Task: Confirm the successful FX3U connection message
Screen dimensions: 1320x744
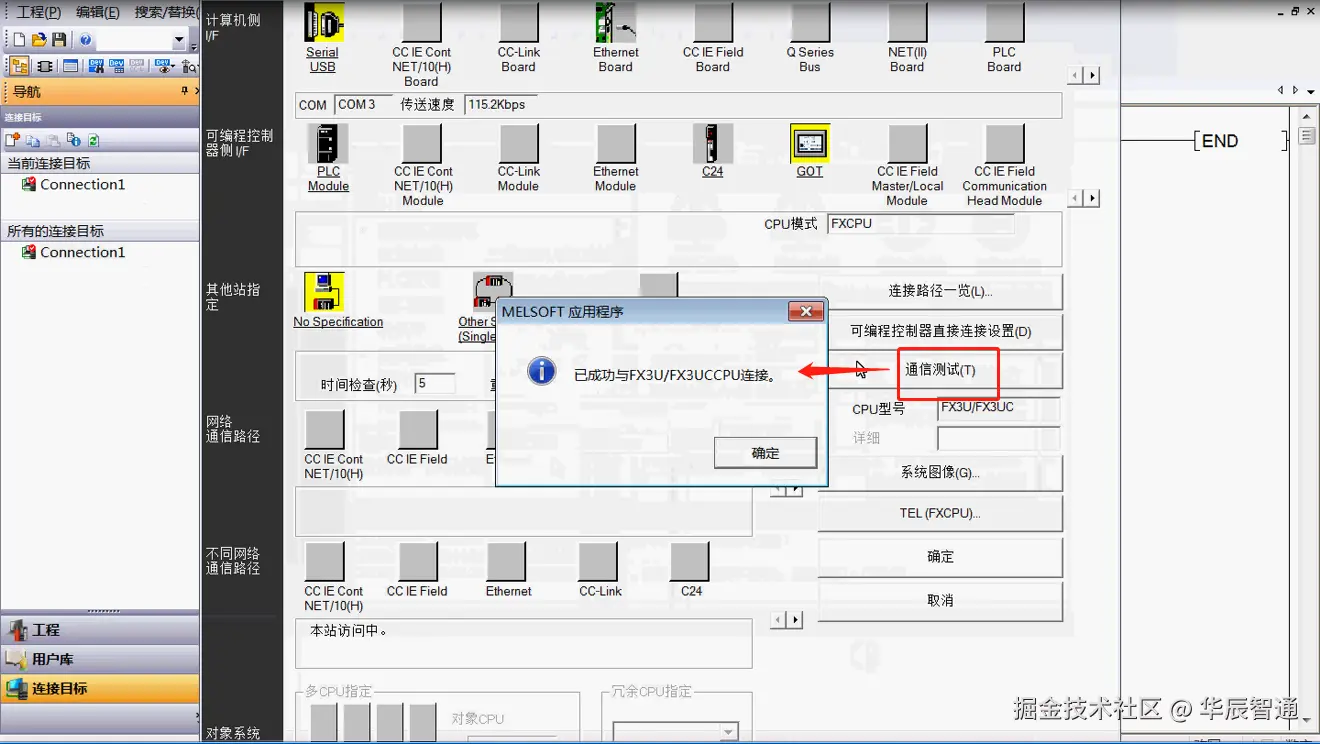Action: pyautogui.click(x=765, y=452)
